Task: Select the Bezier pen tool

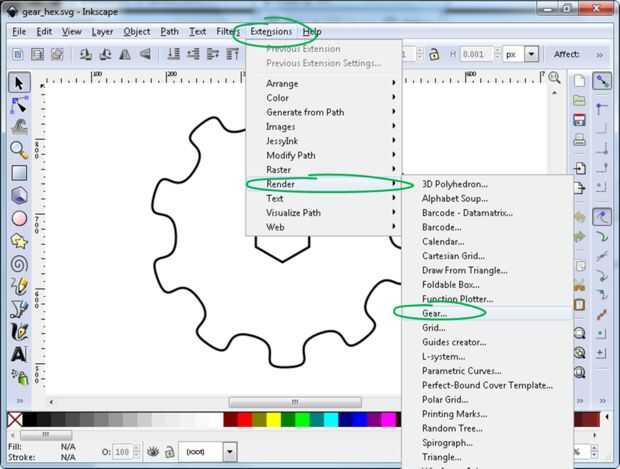Action: [x=19, y=309]
